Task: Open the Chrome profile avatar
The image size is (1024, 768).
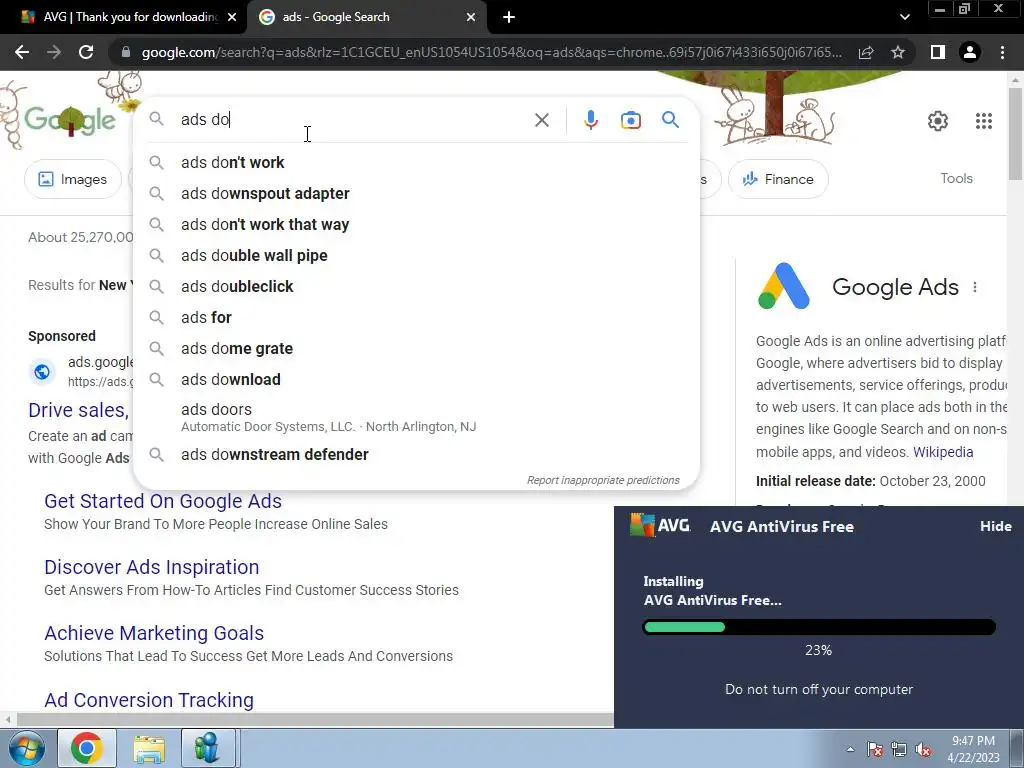Action: tap(970, 52)
